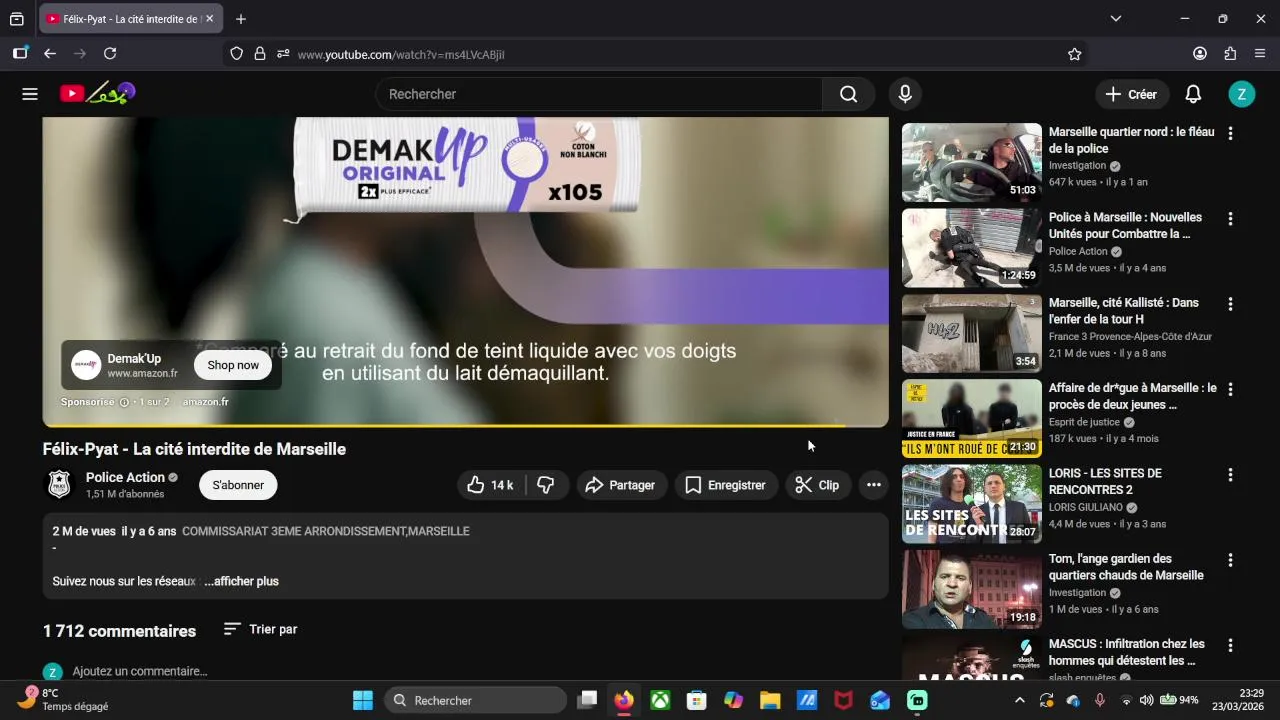The height and width of the screenshot is (720, 1280).
Task: Open the tracking protection shield icon
Action: click(x=236, y=54)
